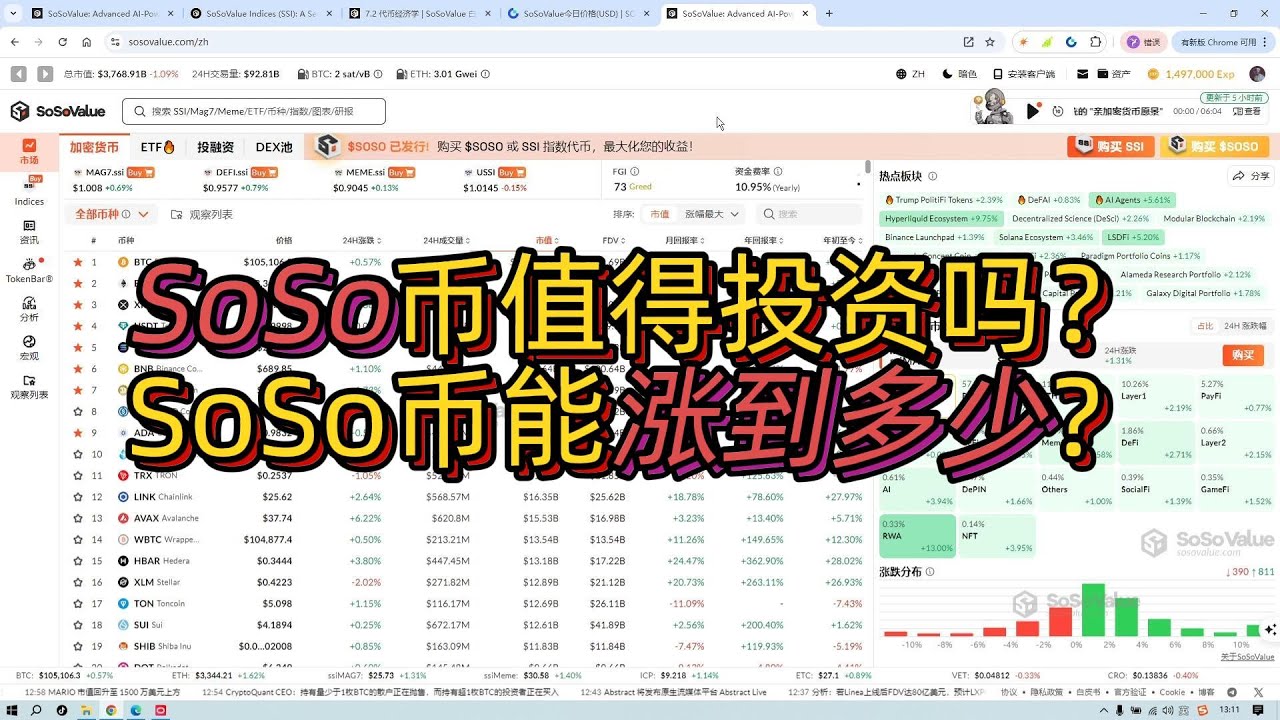Open 资讯 news sidebar item

click(x=29, y=232)
